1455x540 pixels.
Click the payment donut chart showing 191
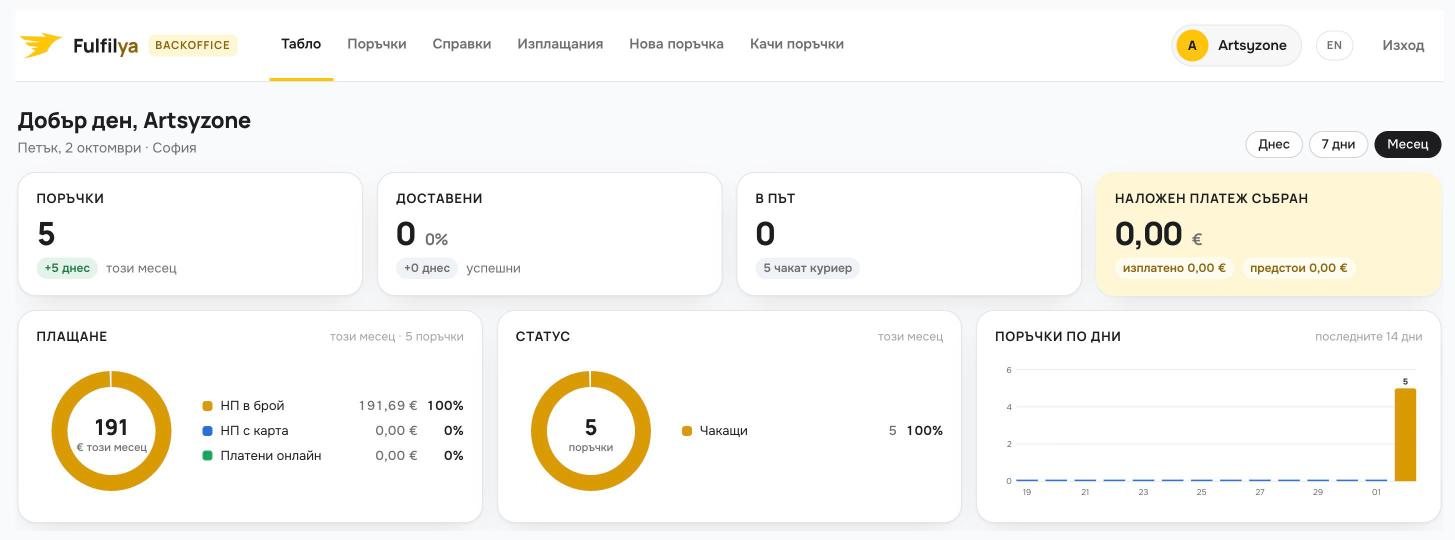tap(111, 431)
